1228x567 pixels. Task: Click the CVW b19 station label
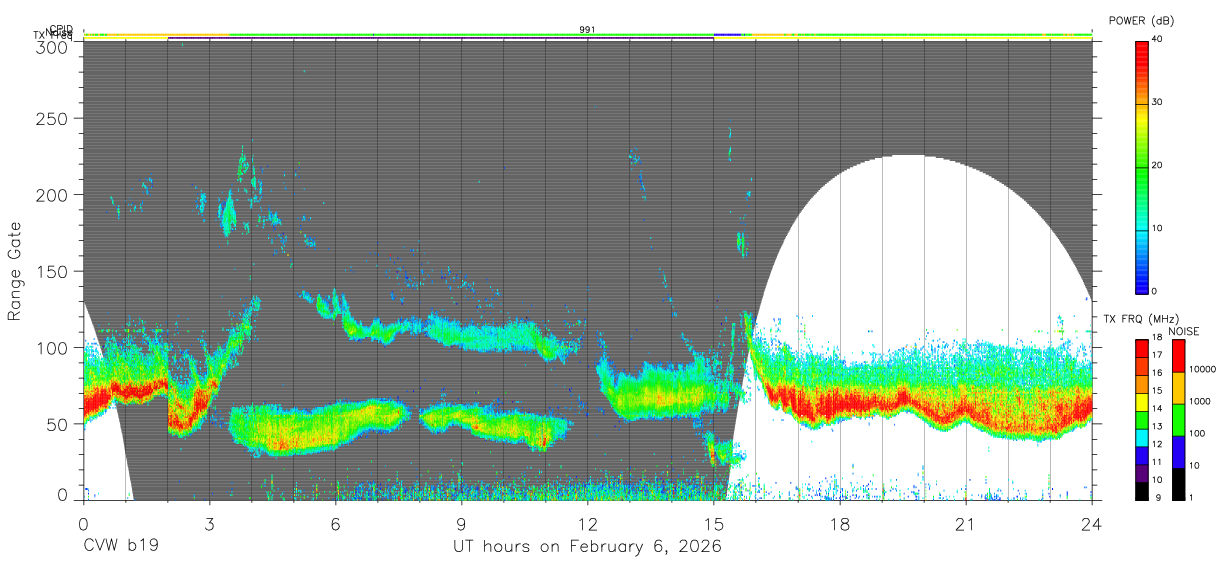tap(120, 546)
